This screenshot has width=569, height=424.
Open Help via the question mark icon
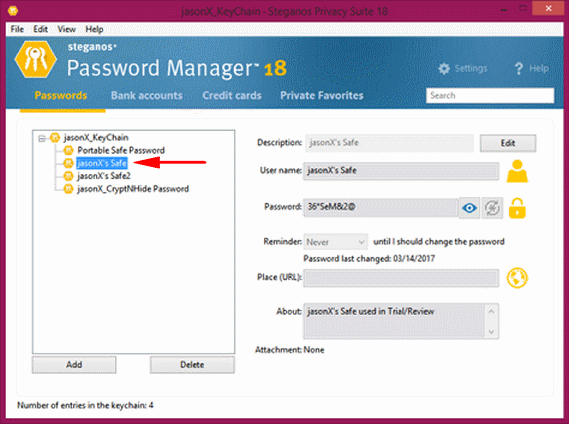[532, 68]
